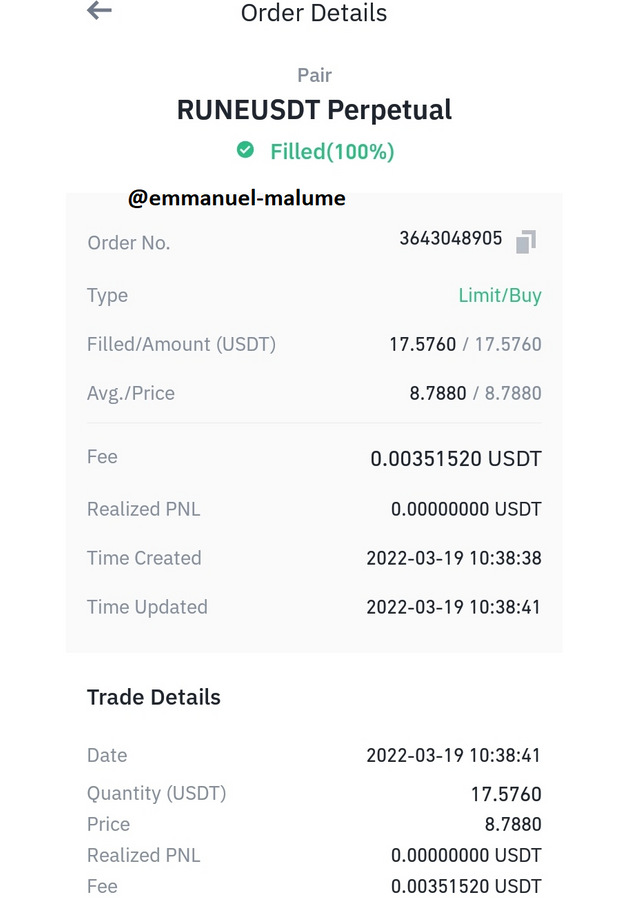Click the Filled(100%) status text
This screenshot has height=910, width=640.
pyautogui.click(x=332, y=151)
